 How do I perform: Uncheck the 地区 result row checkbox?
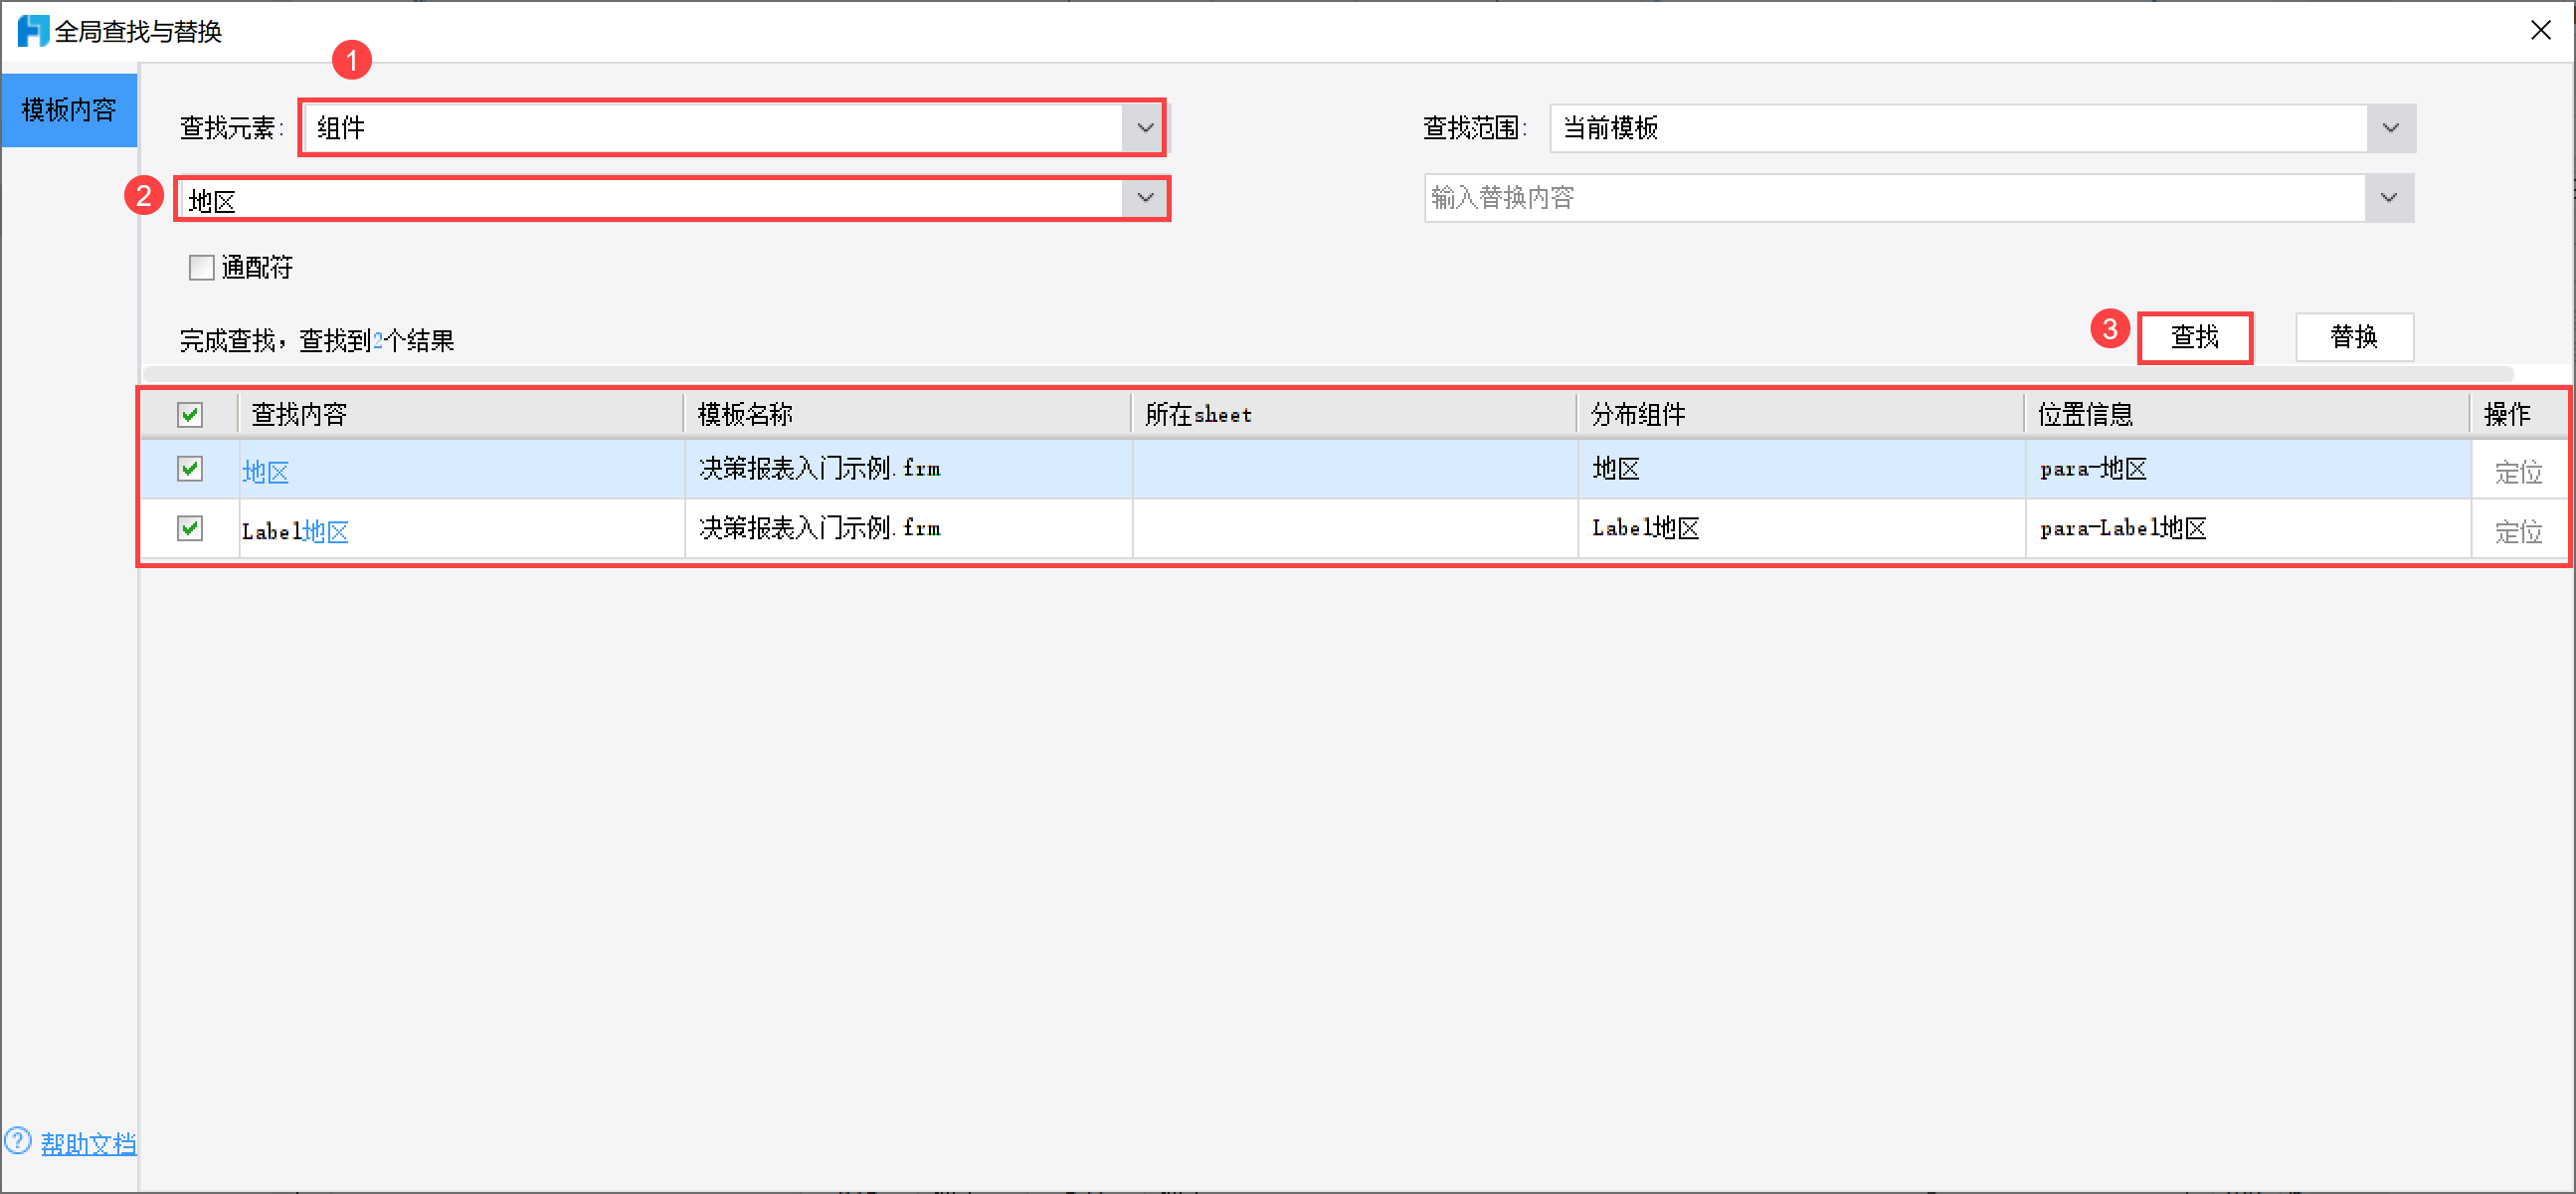point(190,469)
